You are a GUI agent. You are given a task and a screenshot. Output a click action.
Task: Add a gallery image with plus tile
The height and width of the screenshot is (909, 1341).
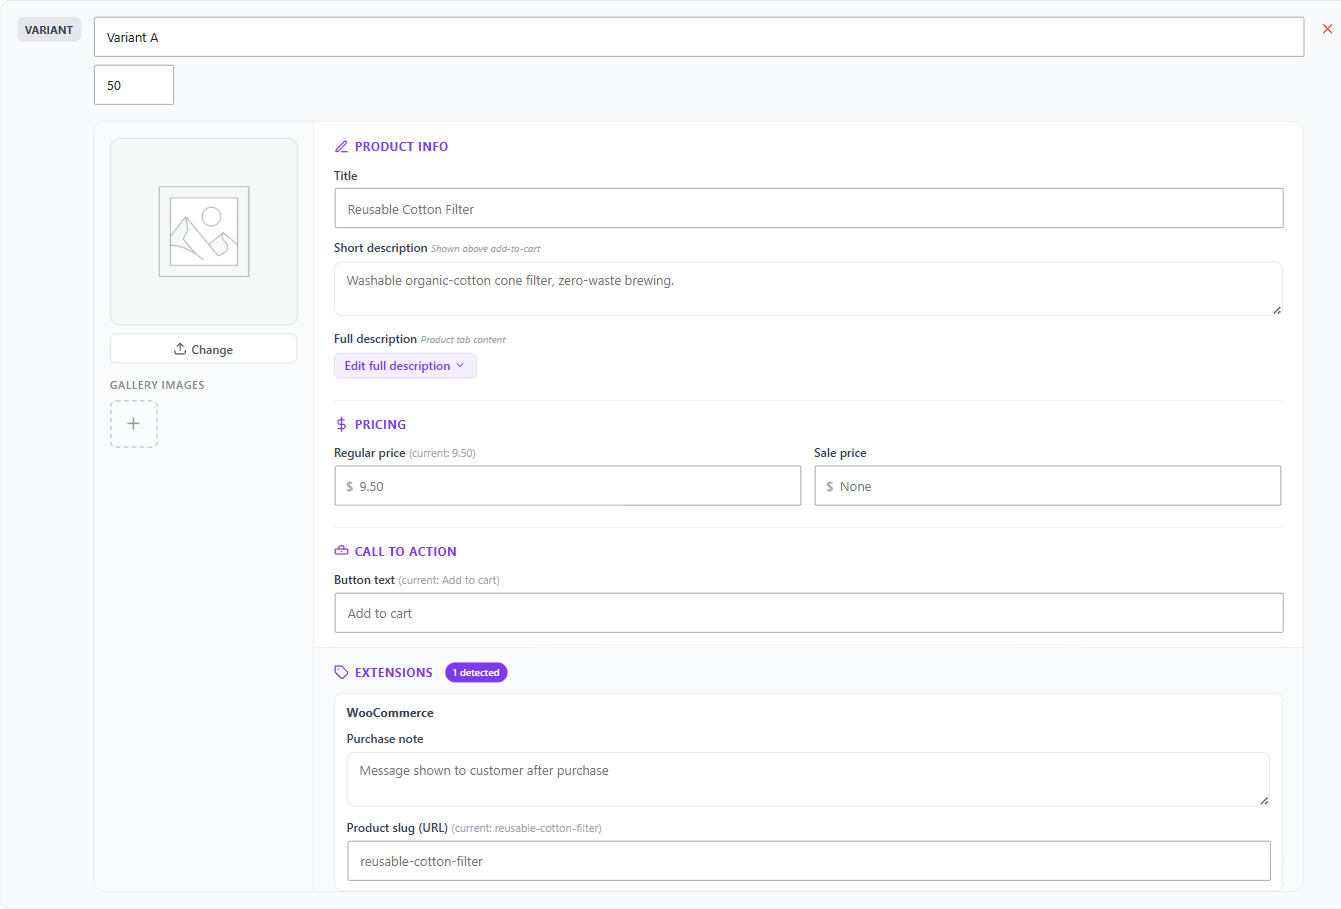[133, 423]
